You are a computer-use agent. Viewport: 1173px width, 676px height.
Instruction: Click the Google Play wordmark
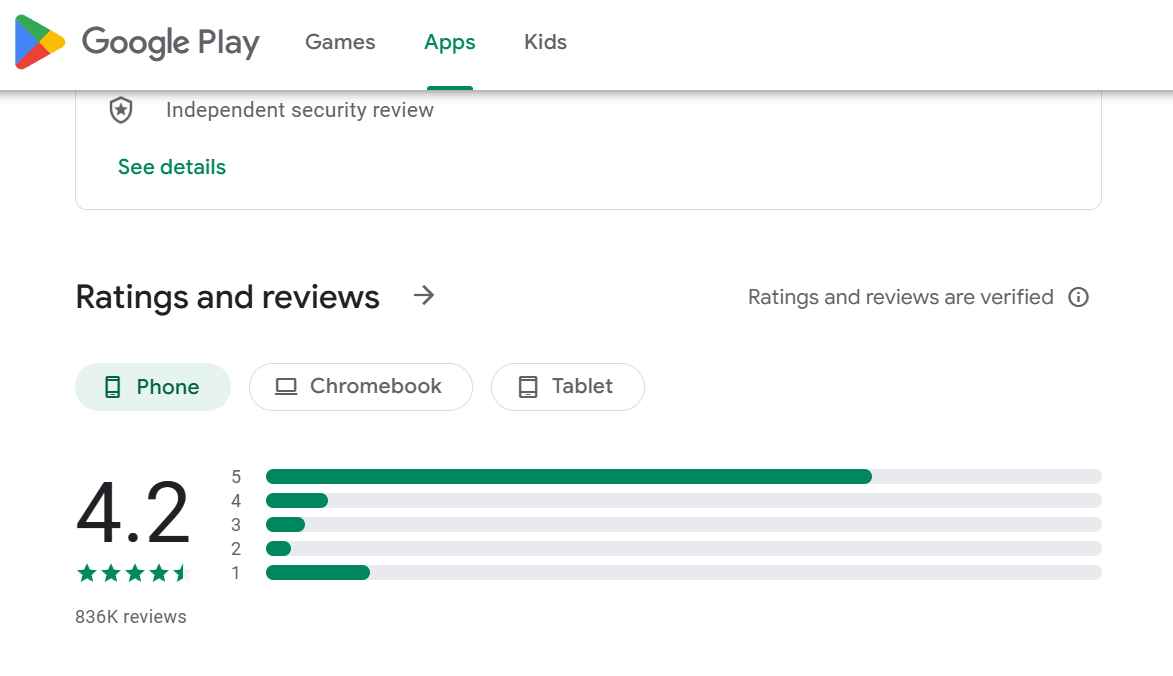pyautogui.click(x=171, y=43)
